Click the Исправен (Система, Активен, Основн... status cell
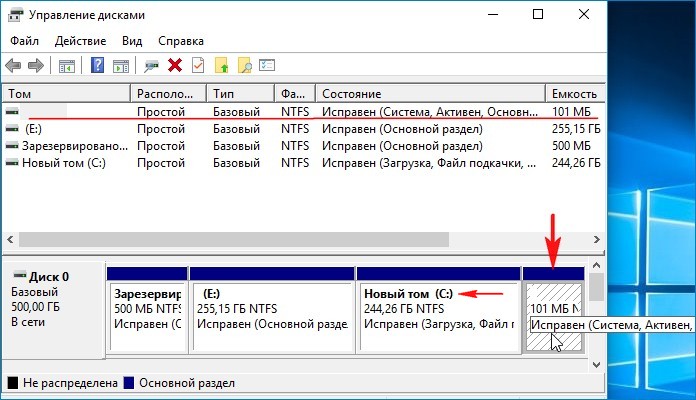Screen dimensions: 696x400 click(430, 111)
